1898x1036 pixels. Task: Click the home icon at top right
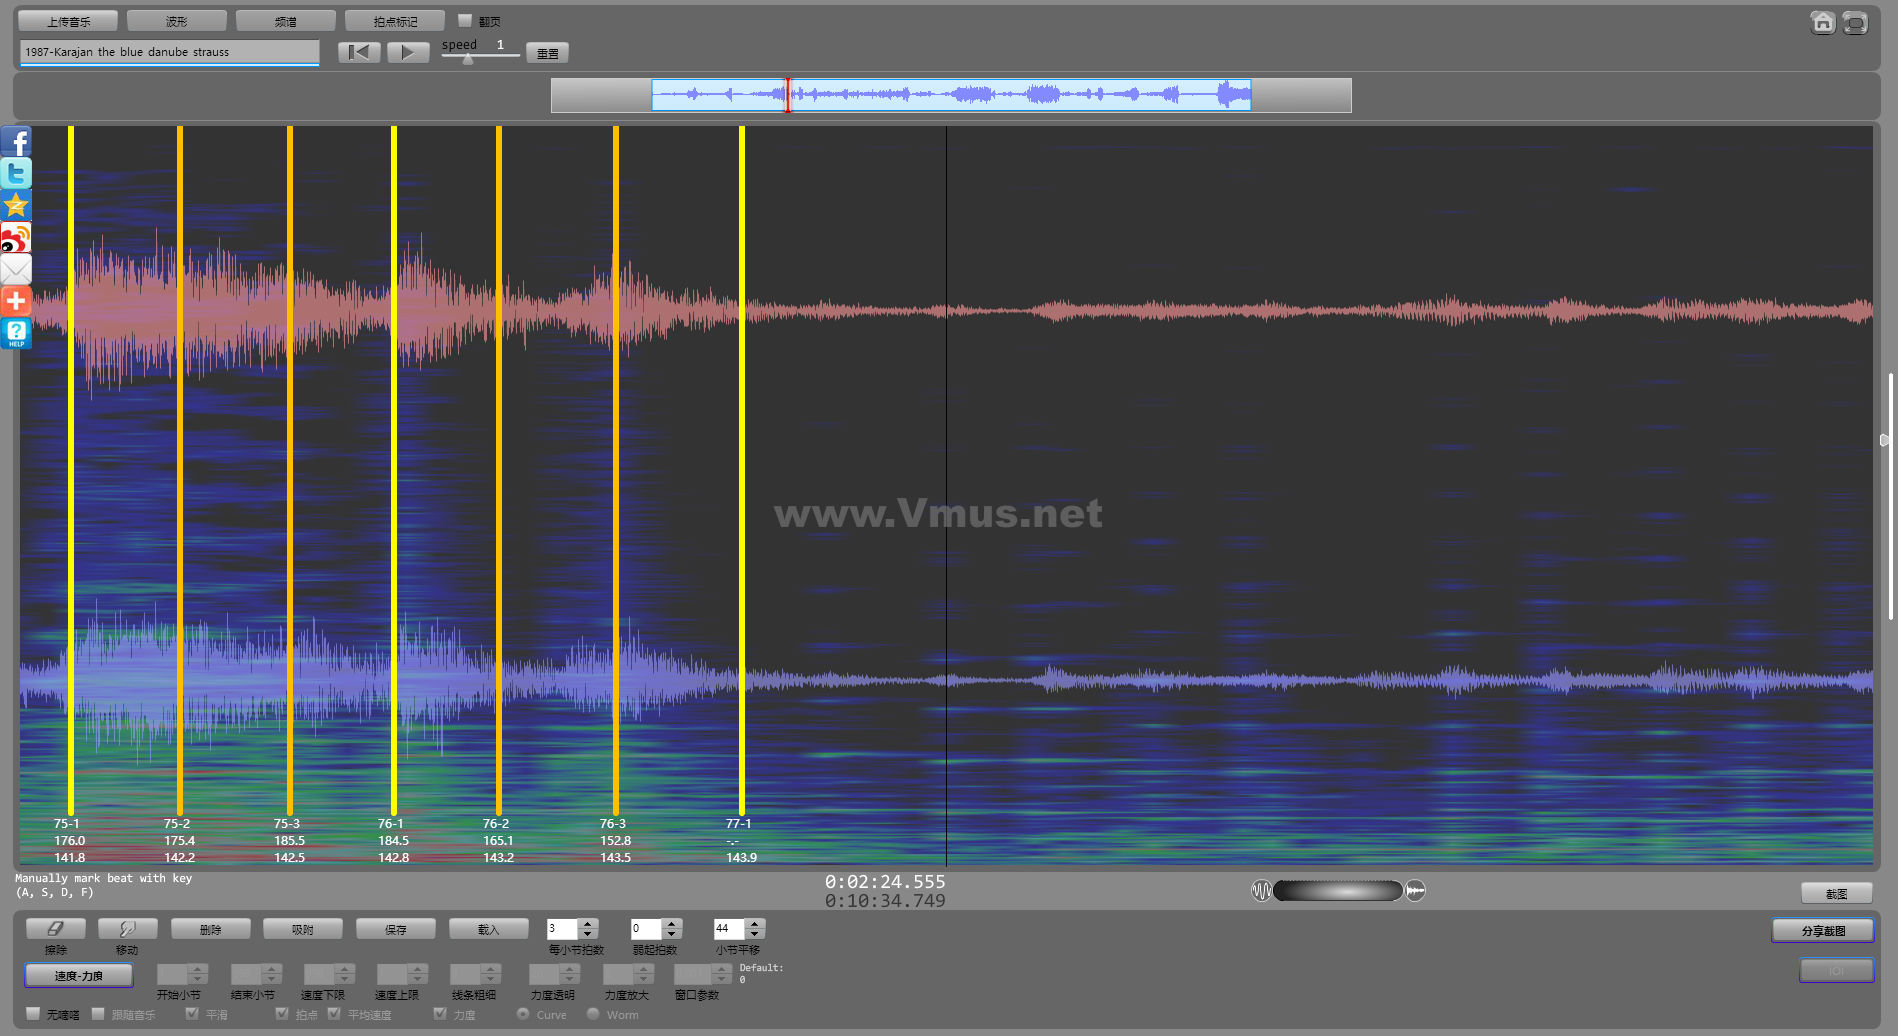click(x=1822, y=22)
